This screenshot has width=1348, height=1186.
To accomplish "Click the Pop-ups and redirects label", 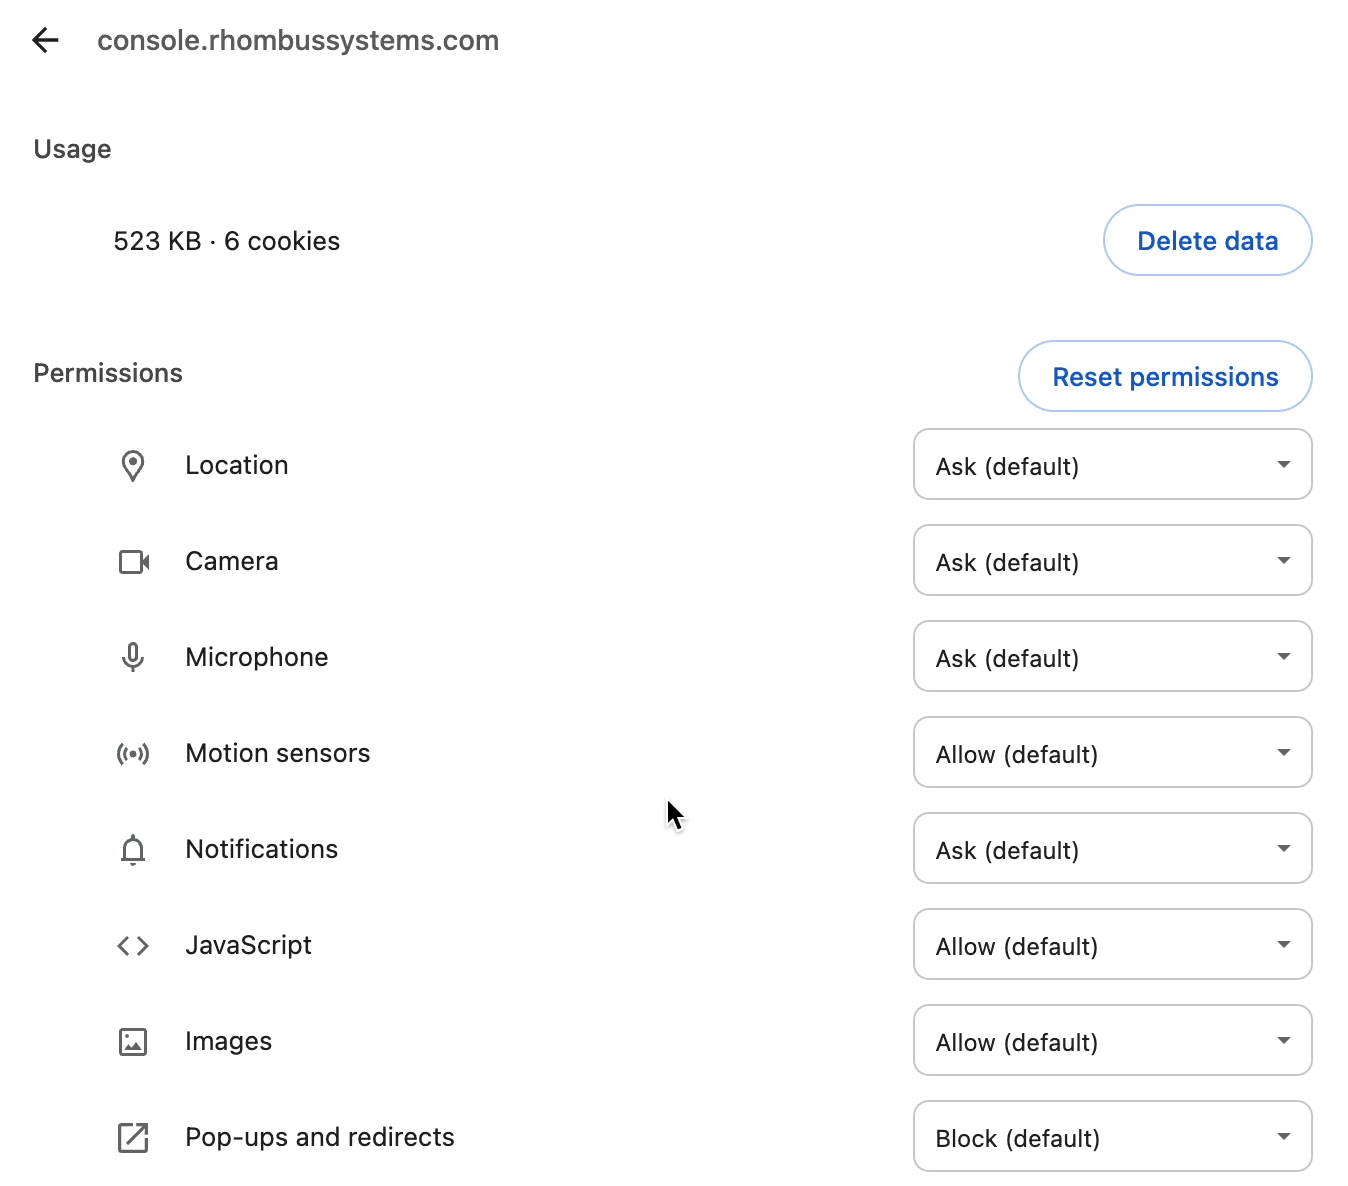I will click(x=320, y=1137).
